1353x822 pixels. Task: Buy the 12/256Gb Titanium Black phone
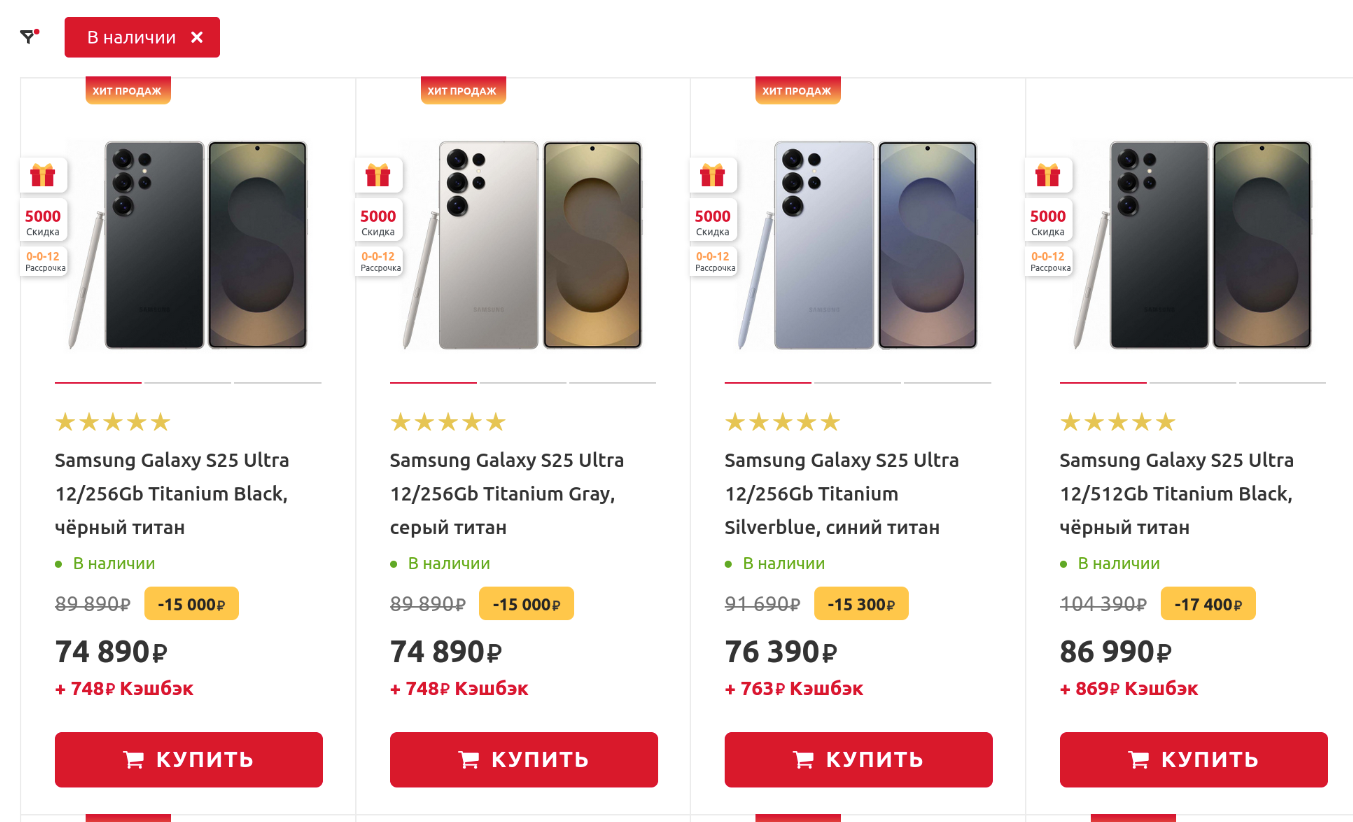(189, 759)
